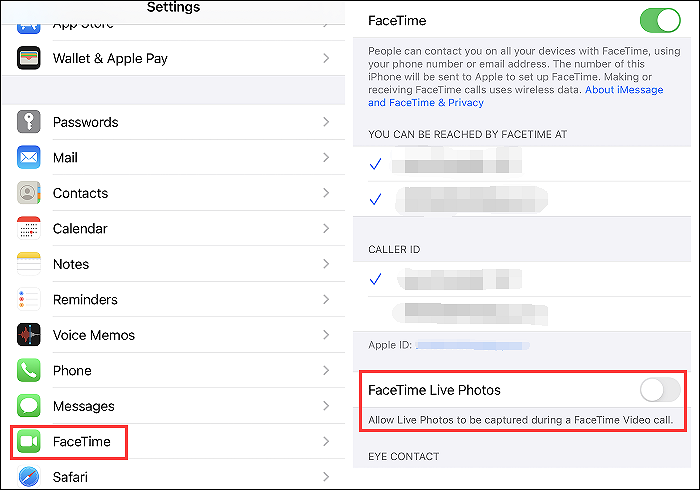Uncheck the first FaceTime reachable address

point(376,164)
